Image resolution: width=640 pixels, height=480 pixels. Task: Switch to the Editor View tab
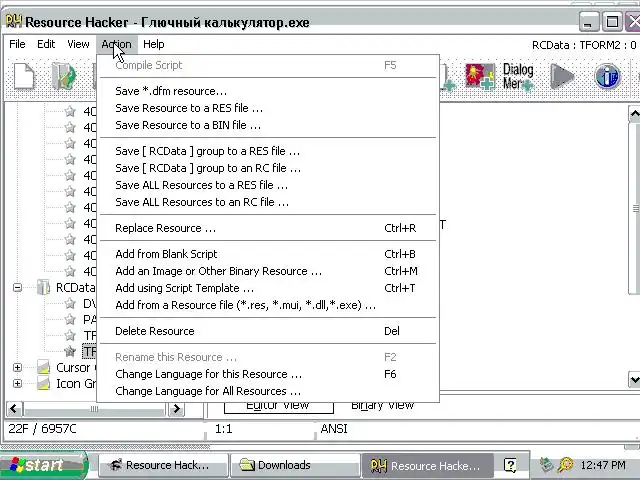click(278, 407)
